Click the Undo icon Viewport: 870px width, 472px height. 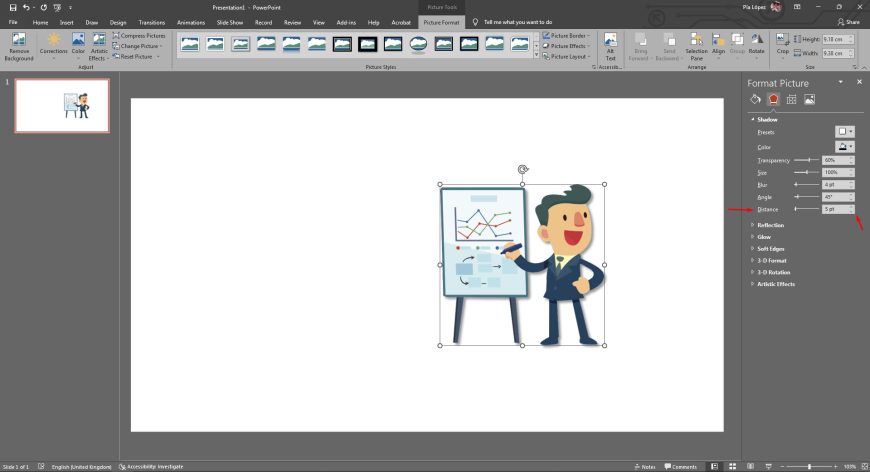(26, 7)
